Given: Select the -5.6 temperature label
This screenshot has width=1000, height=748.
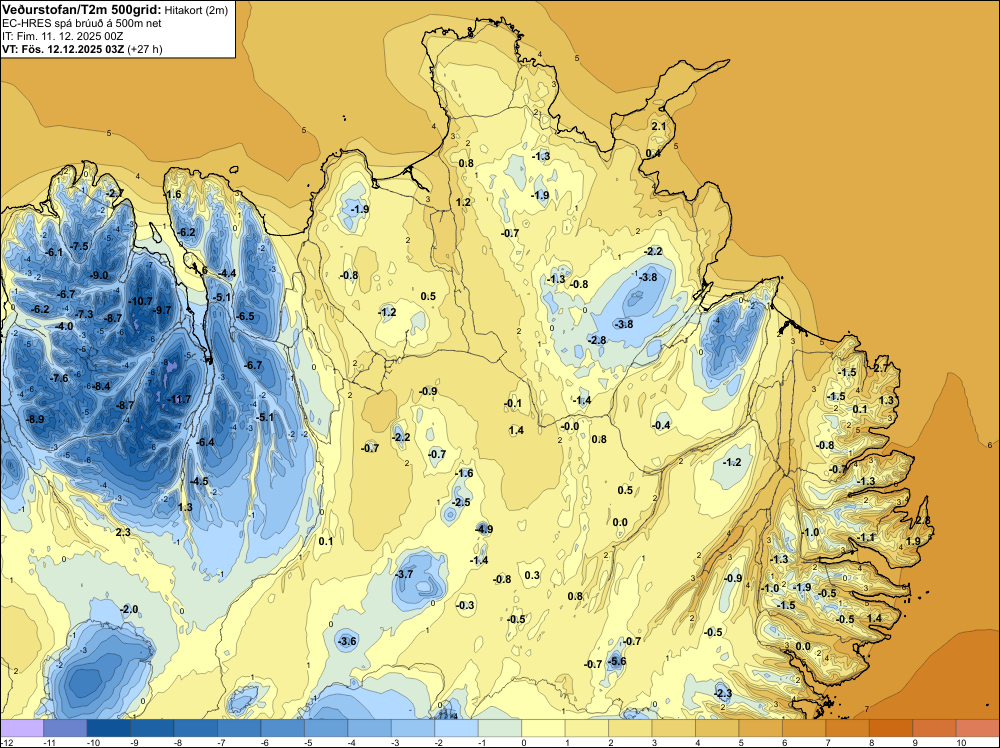Looking at the screenshot, I should coord(617,661).
